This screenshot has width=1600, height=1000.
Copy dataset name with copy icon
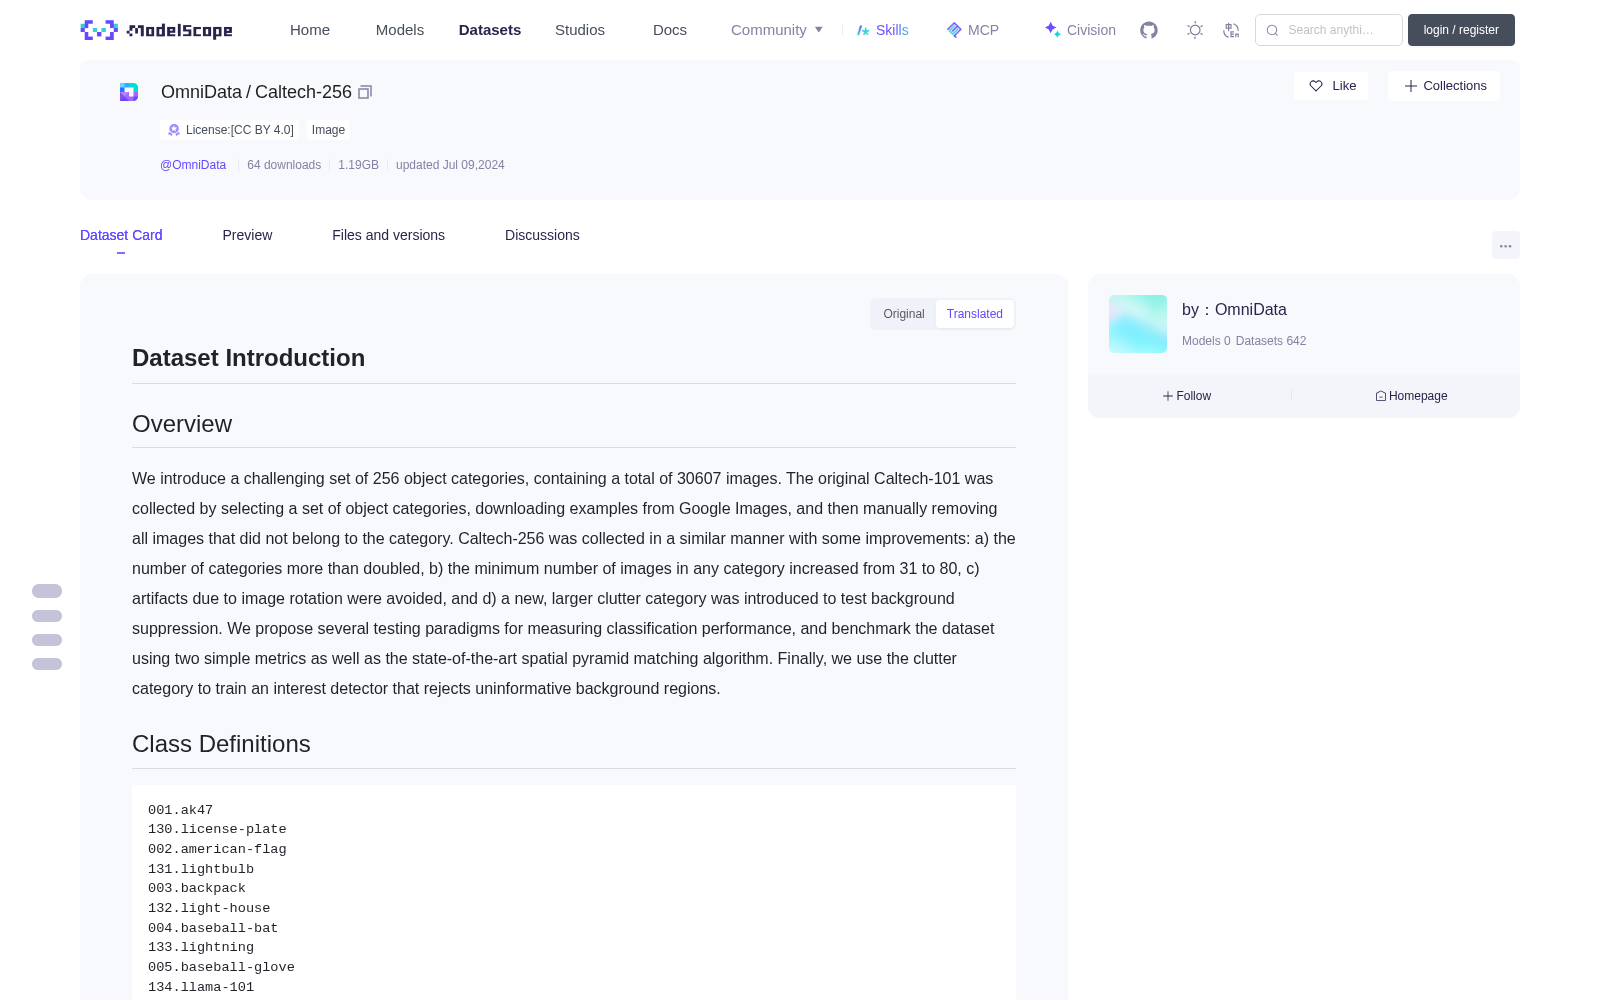pyautogui.click(x=365, y=92)
